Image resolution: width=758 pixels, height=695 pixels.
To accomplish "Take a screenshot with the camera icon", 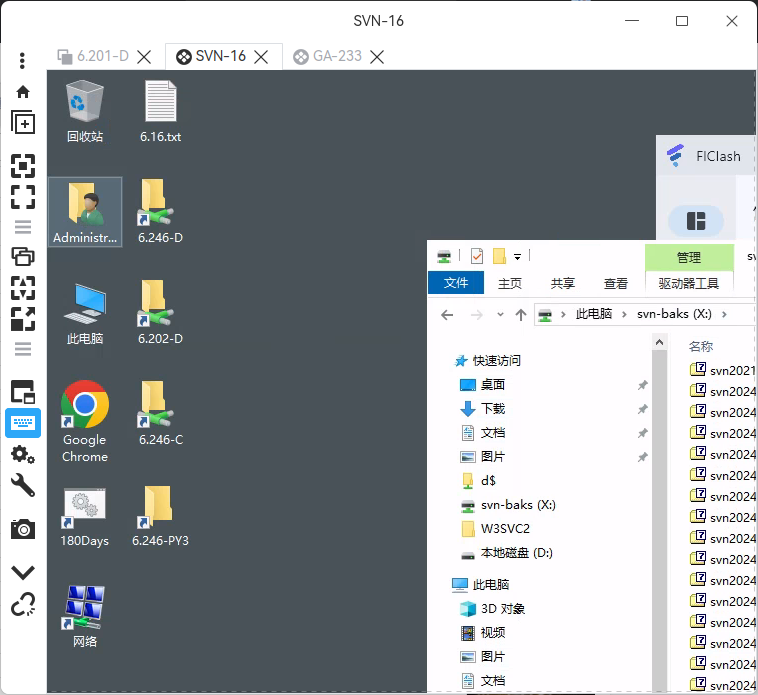I will coord(23,529).
